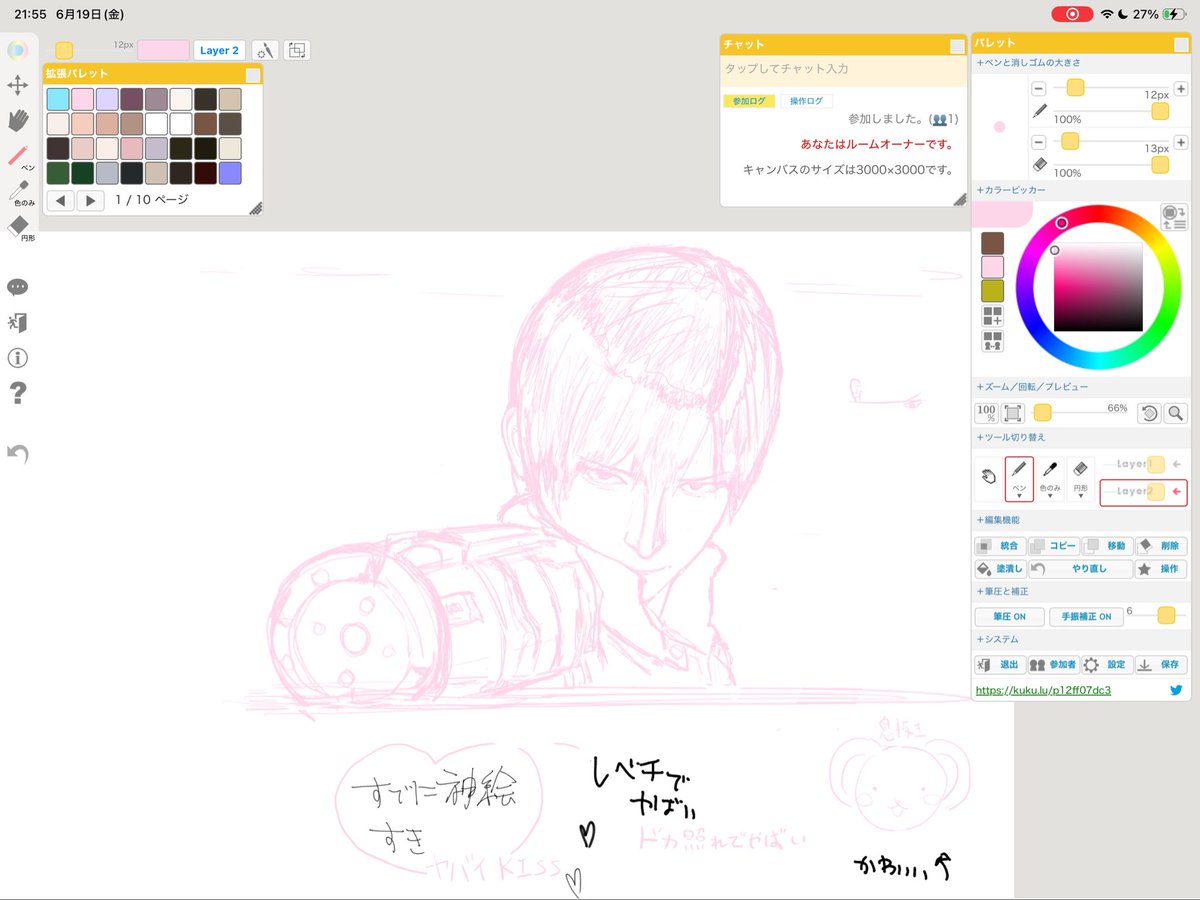Minimize the パレット panel with its square box
Screen dimensions: 1200x900
(x=1179, y=44)
